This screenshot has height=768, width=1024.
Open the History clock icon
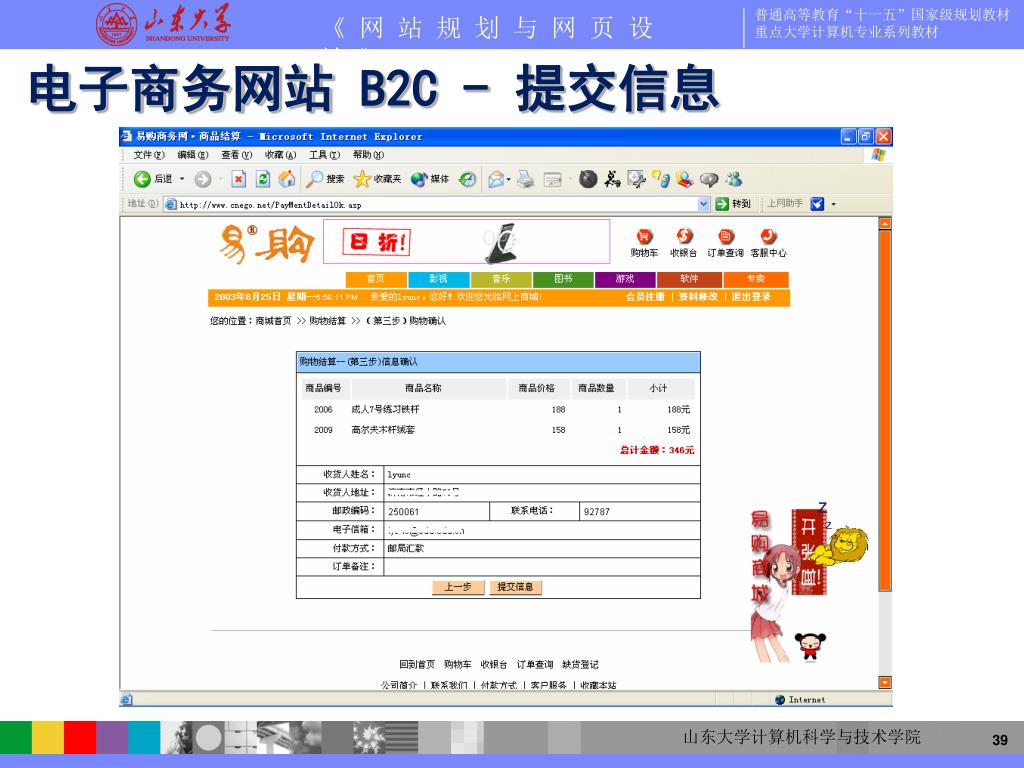(468, 179)
